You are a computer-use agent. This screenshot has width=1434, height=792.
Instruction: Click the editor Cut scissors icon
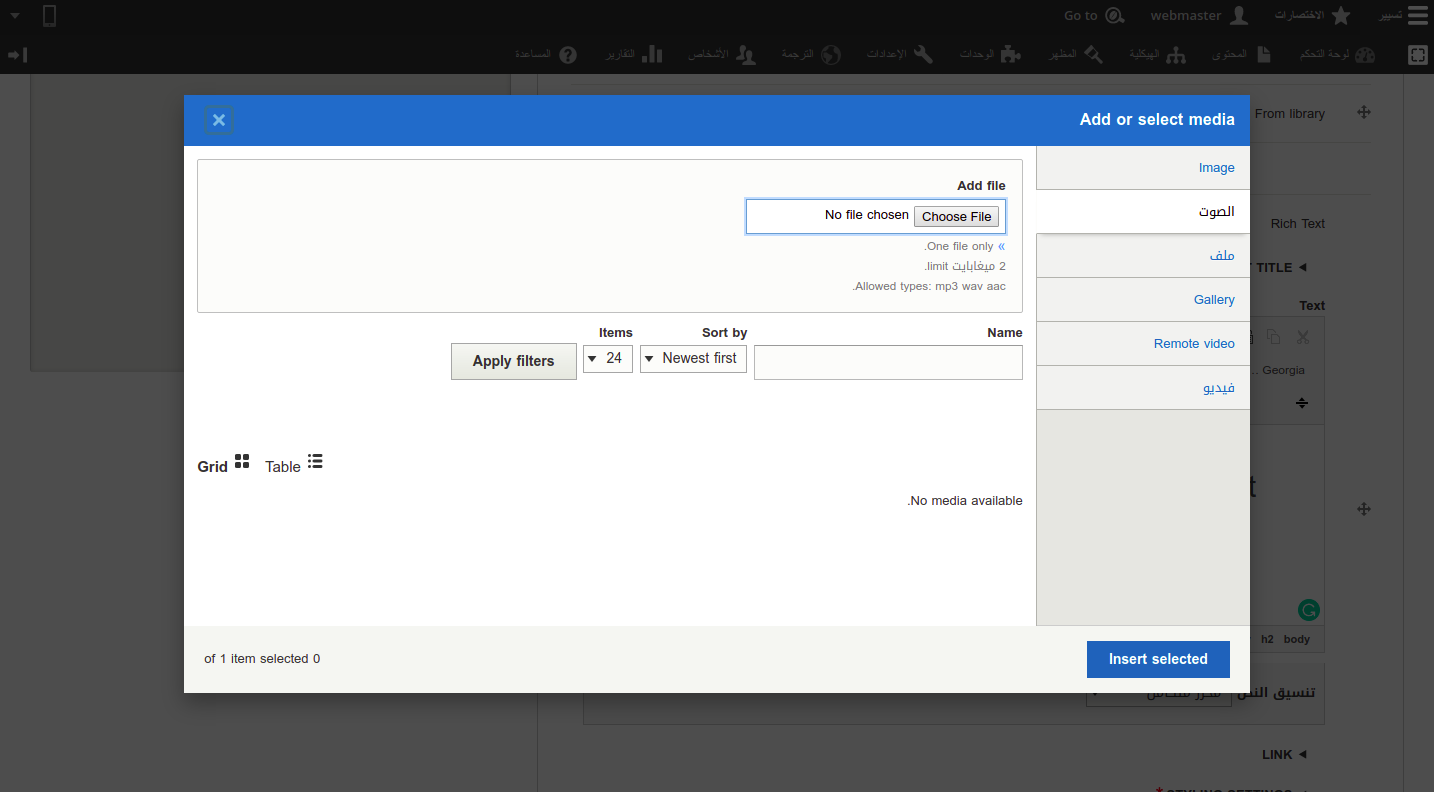[x=1302, y=337]
